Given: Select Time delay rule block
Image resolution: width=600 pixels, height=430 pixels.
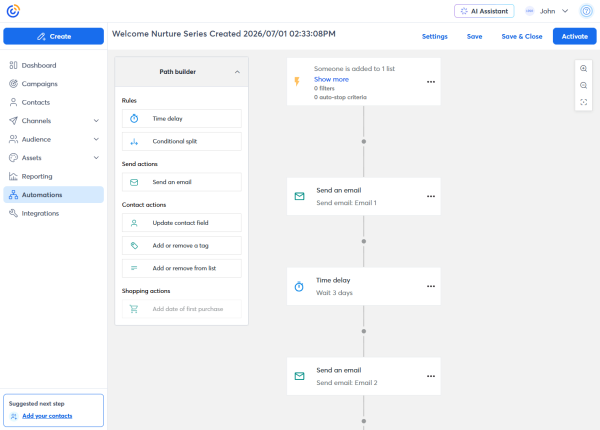Looking at the screenshot, I should pyautogui.click(x=182, y=119).
